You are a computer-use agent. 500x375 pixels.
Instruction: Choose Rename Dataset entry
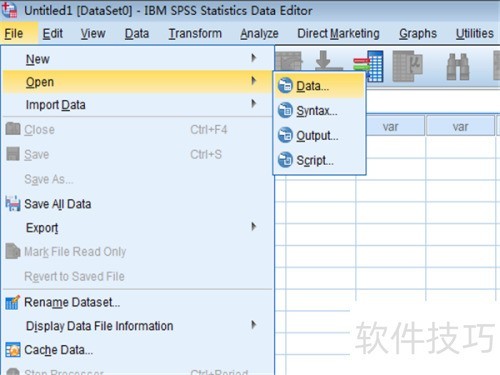coord(137,302)
